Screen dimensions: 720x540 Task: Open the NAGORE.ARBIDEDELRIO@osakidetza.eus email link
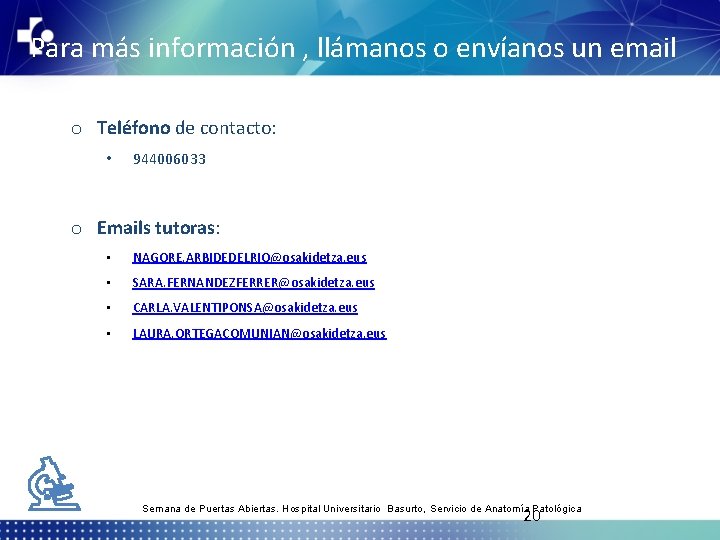pos(249,258)
